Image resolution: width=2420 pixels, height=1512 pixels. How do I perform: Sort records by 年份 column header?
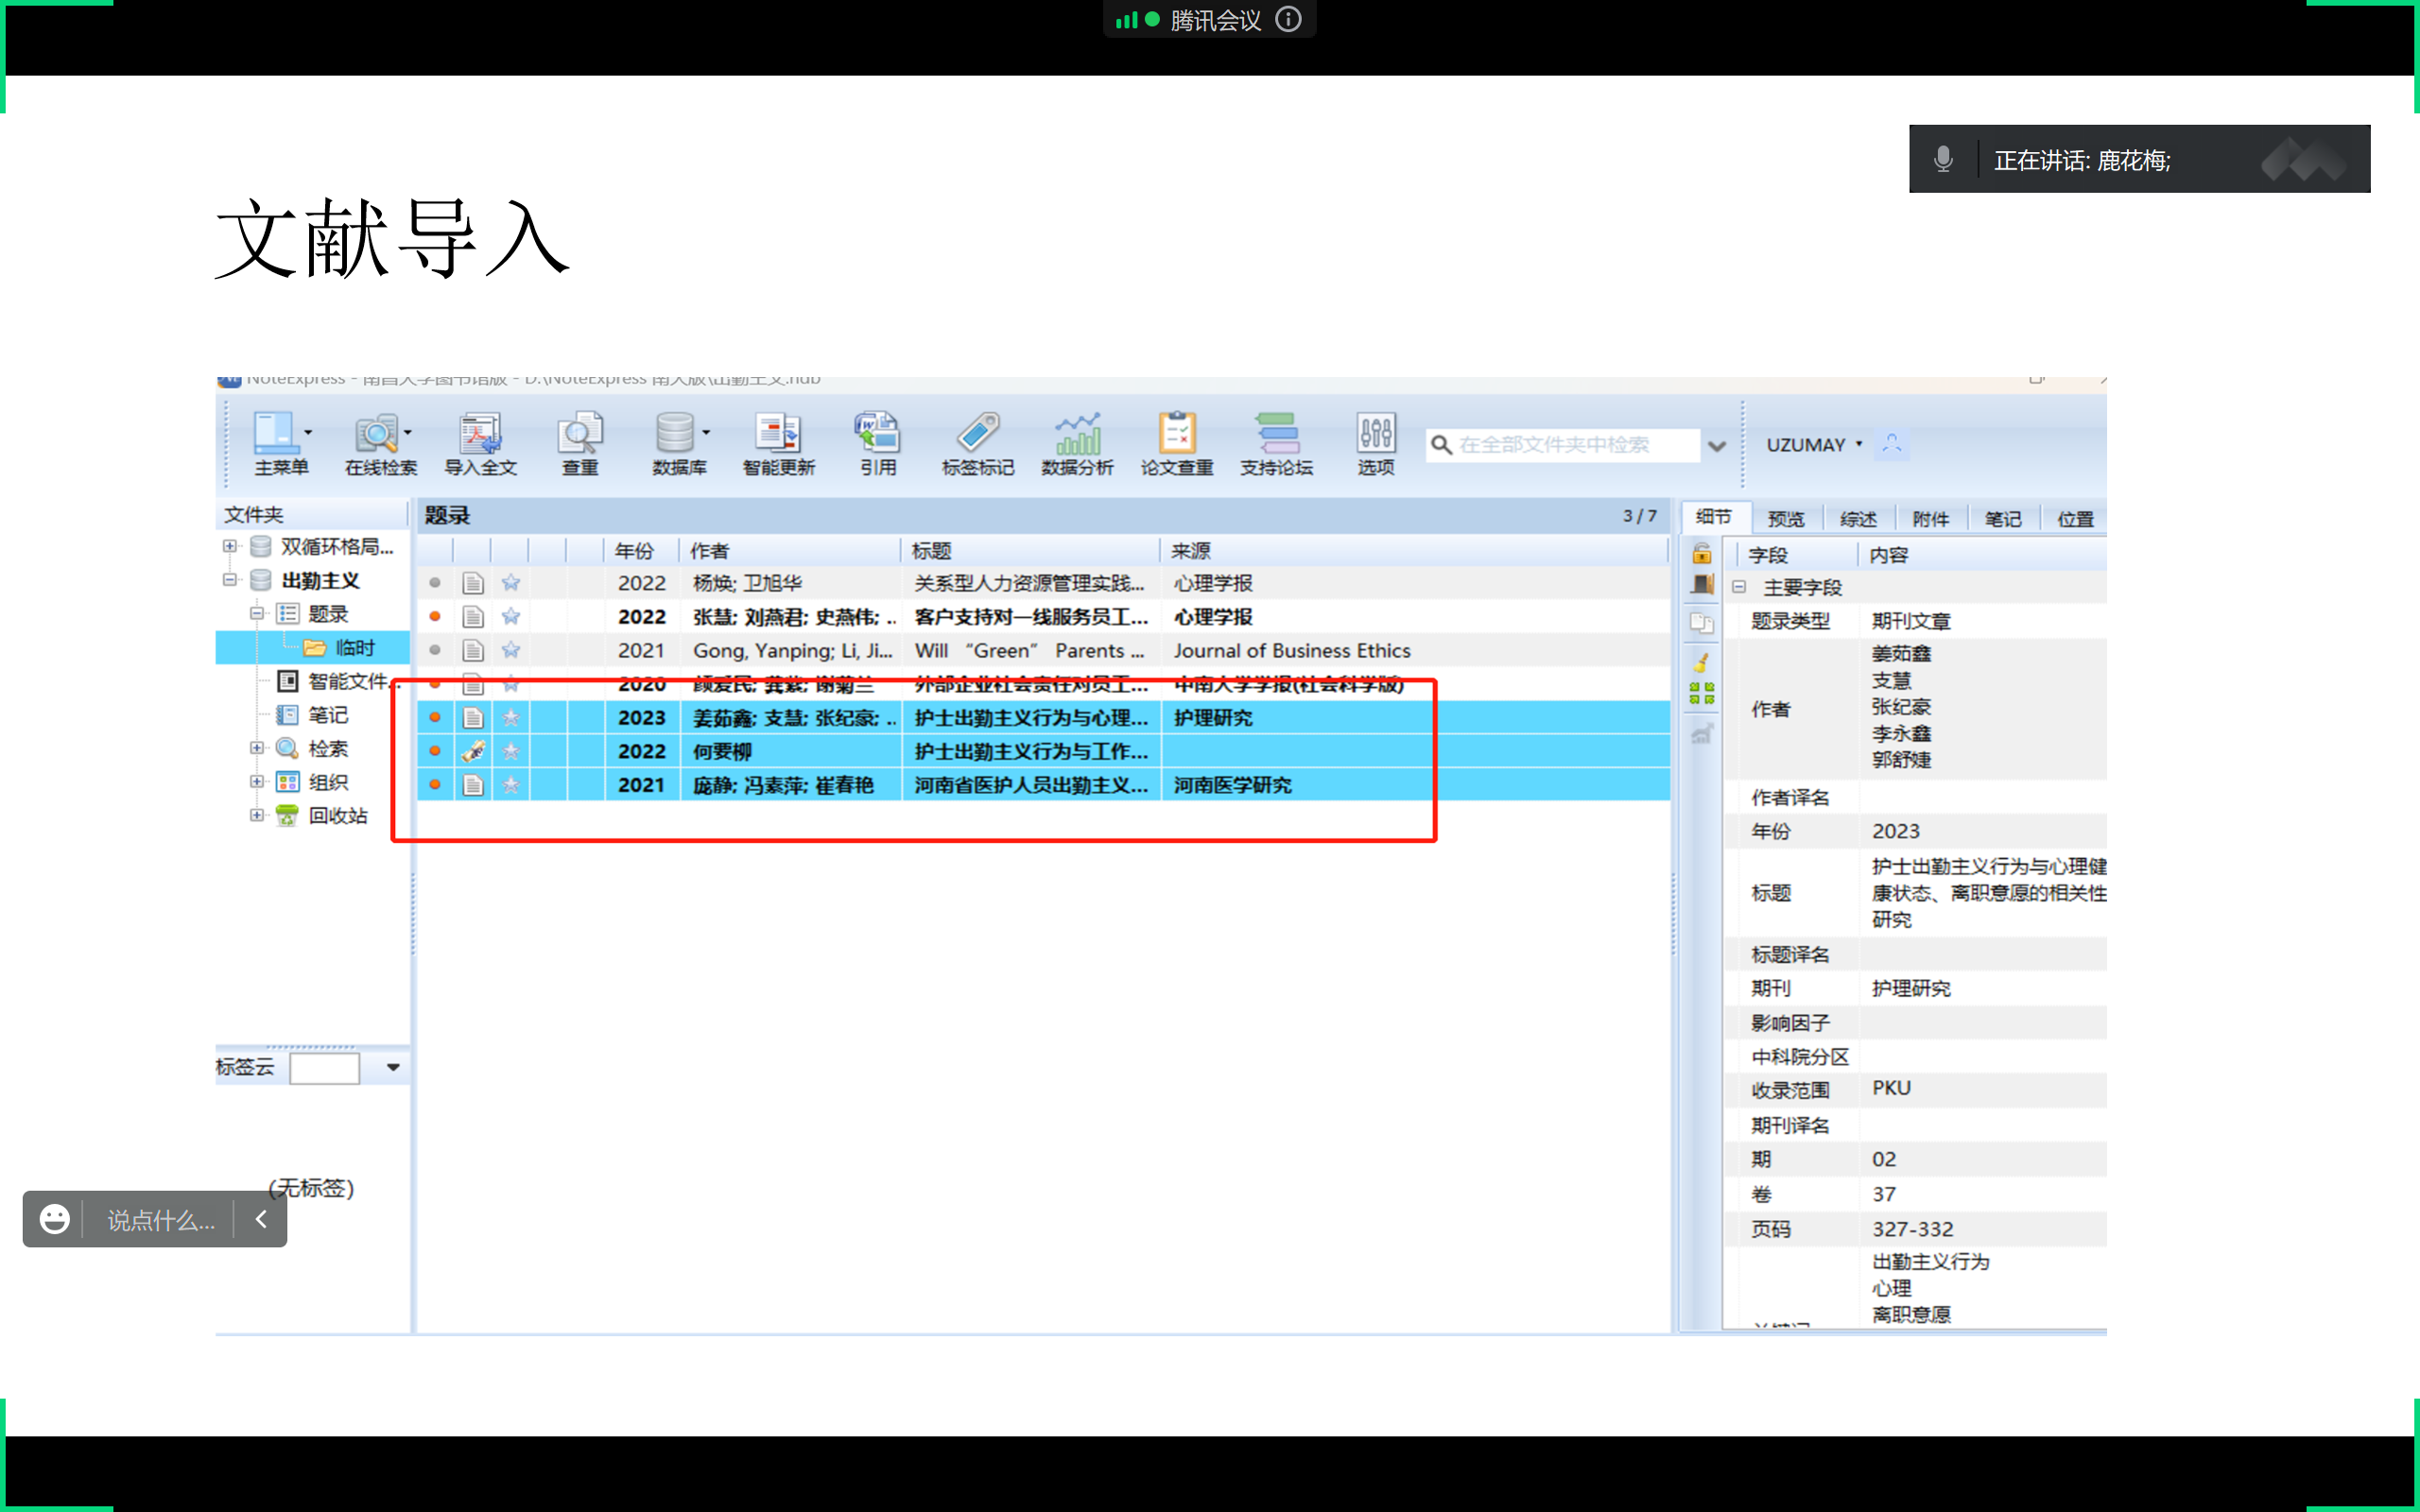[x=641, y=551]
